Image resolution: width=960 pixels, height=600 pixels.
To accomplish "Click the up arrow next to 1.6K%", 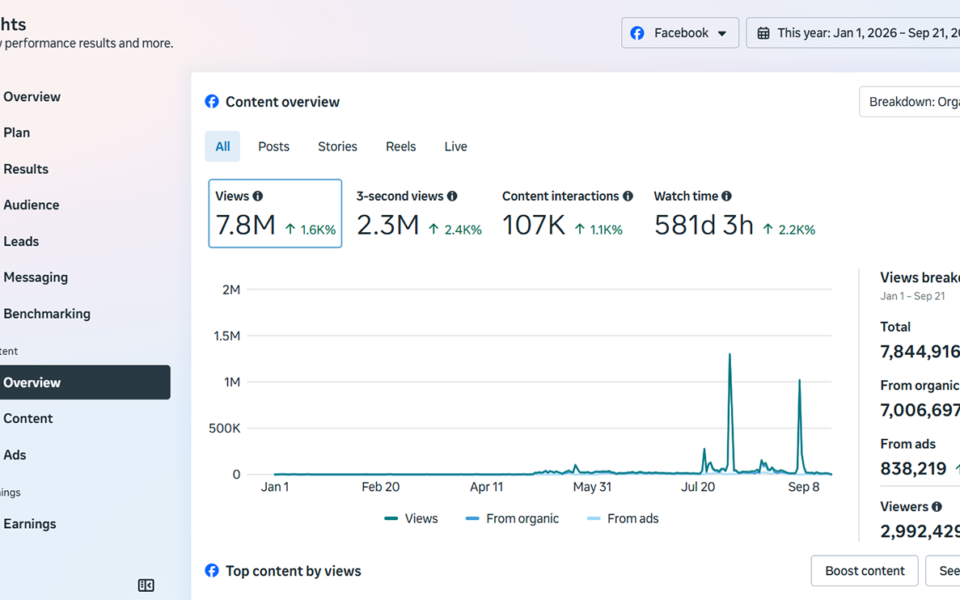I will pos(290,230).
